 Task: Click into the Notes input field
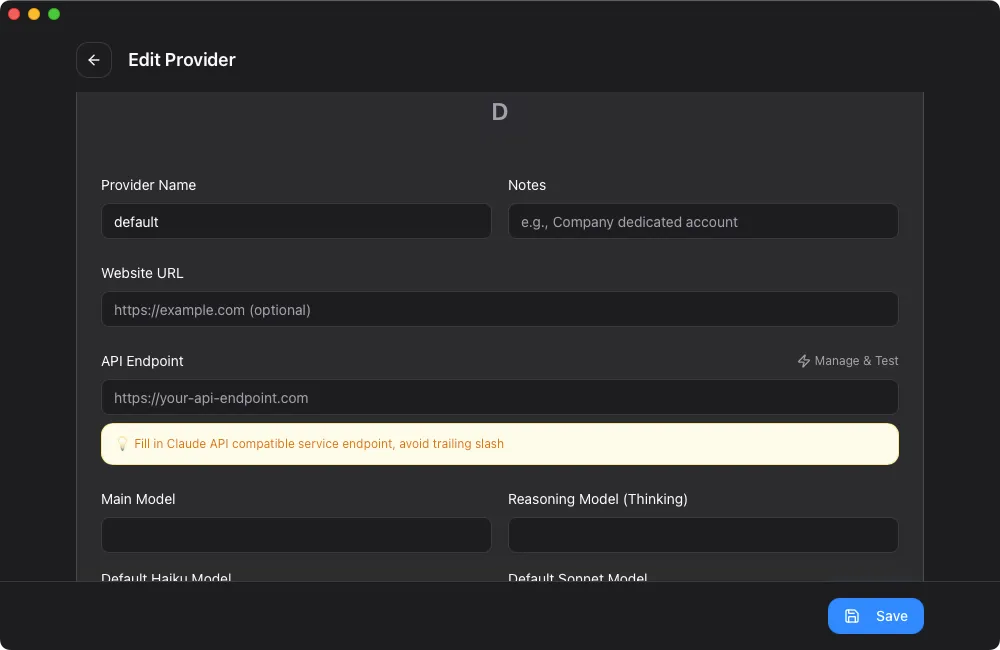pos(703,222)
